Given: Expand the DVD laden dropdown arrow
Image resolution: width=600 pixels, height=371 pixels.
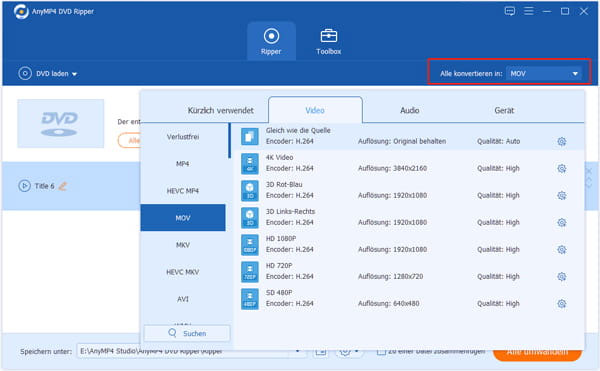Looking at the screenshot, I should coord(75,74).
